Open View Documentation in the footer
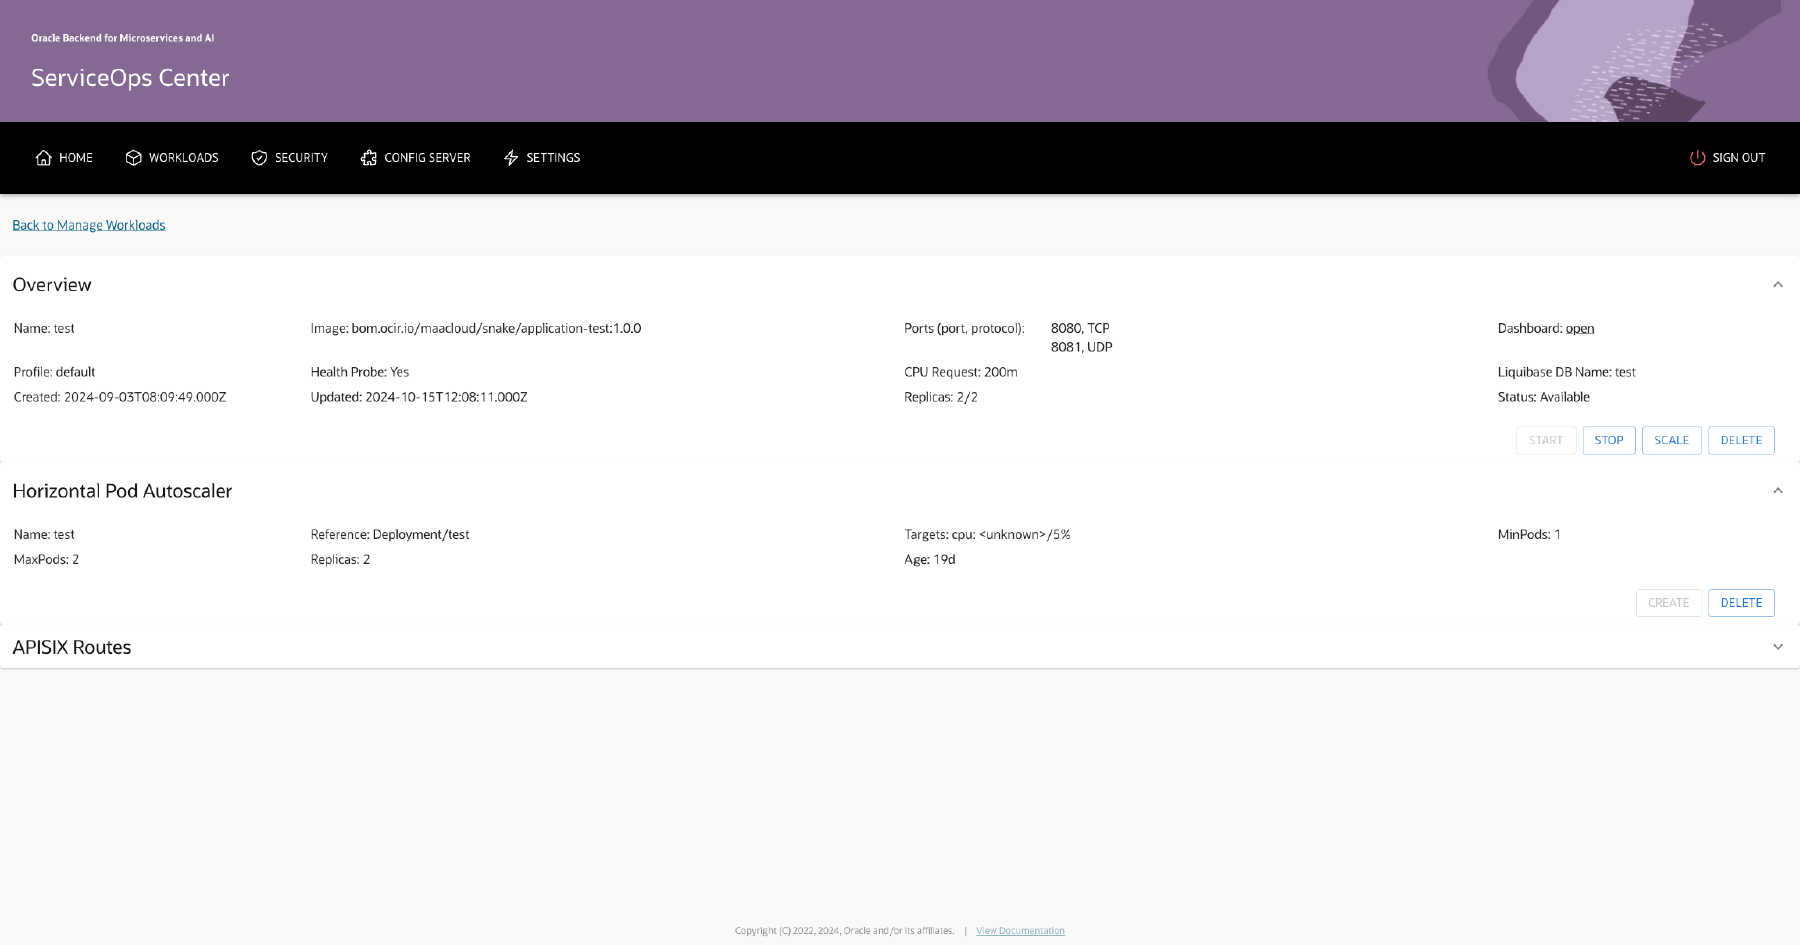This screenshot has height=945, width=1800. [x=1019, y=930]
